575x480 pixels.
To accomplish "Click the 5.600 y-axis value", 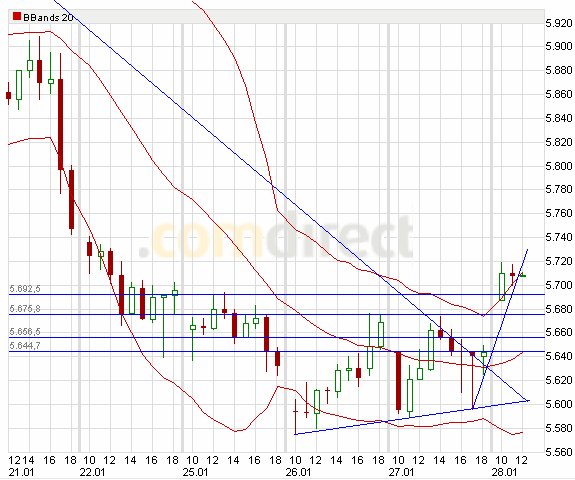I will coord(559,404).
